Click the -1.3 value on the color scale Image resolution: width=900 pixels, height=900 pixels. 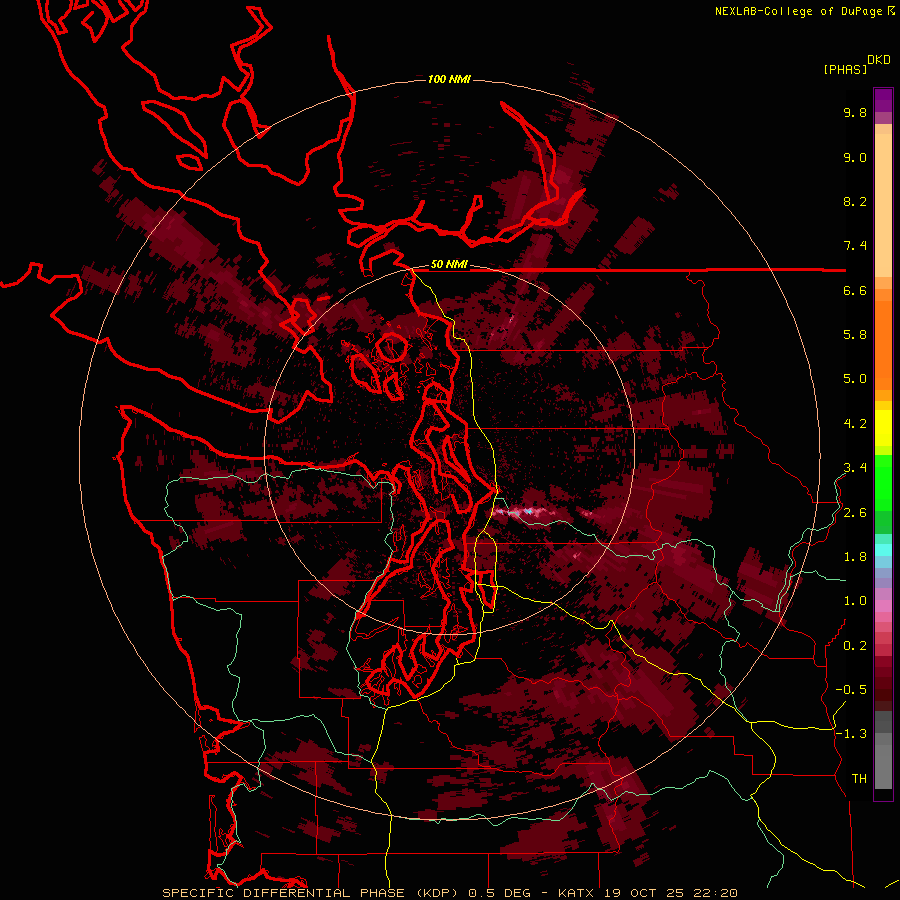851,735
